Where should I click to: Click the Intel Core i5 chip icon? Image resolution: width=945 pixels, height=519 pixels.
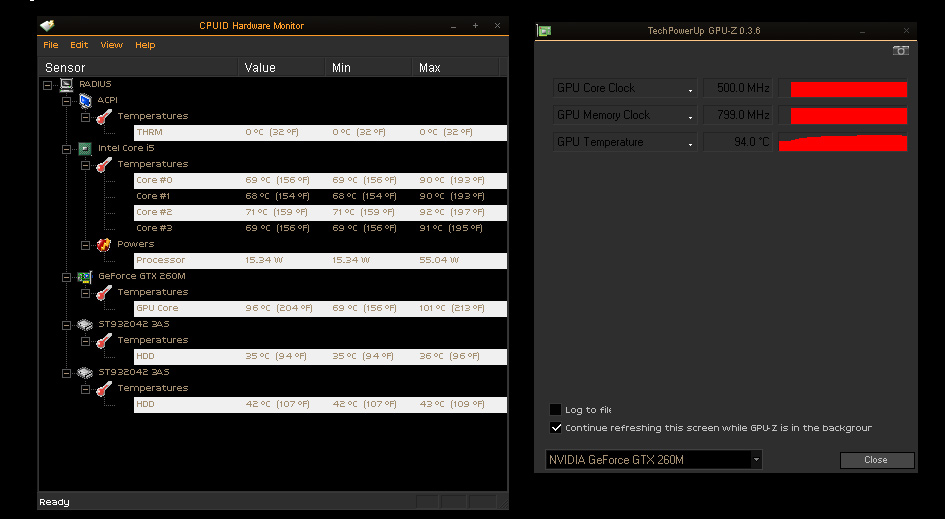pyautogui.click(x=85, y=148)
